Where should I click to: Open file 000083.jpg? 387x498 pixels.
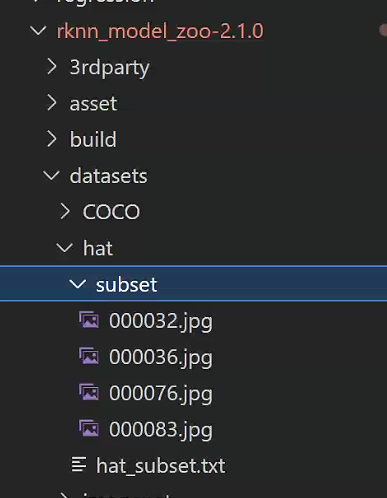[161, 430]
